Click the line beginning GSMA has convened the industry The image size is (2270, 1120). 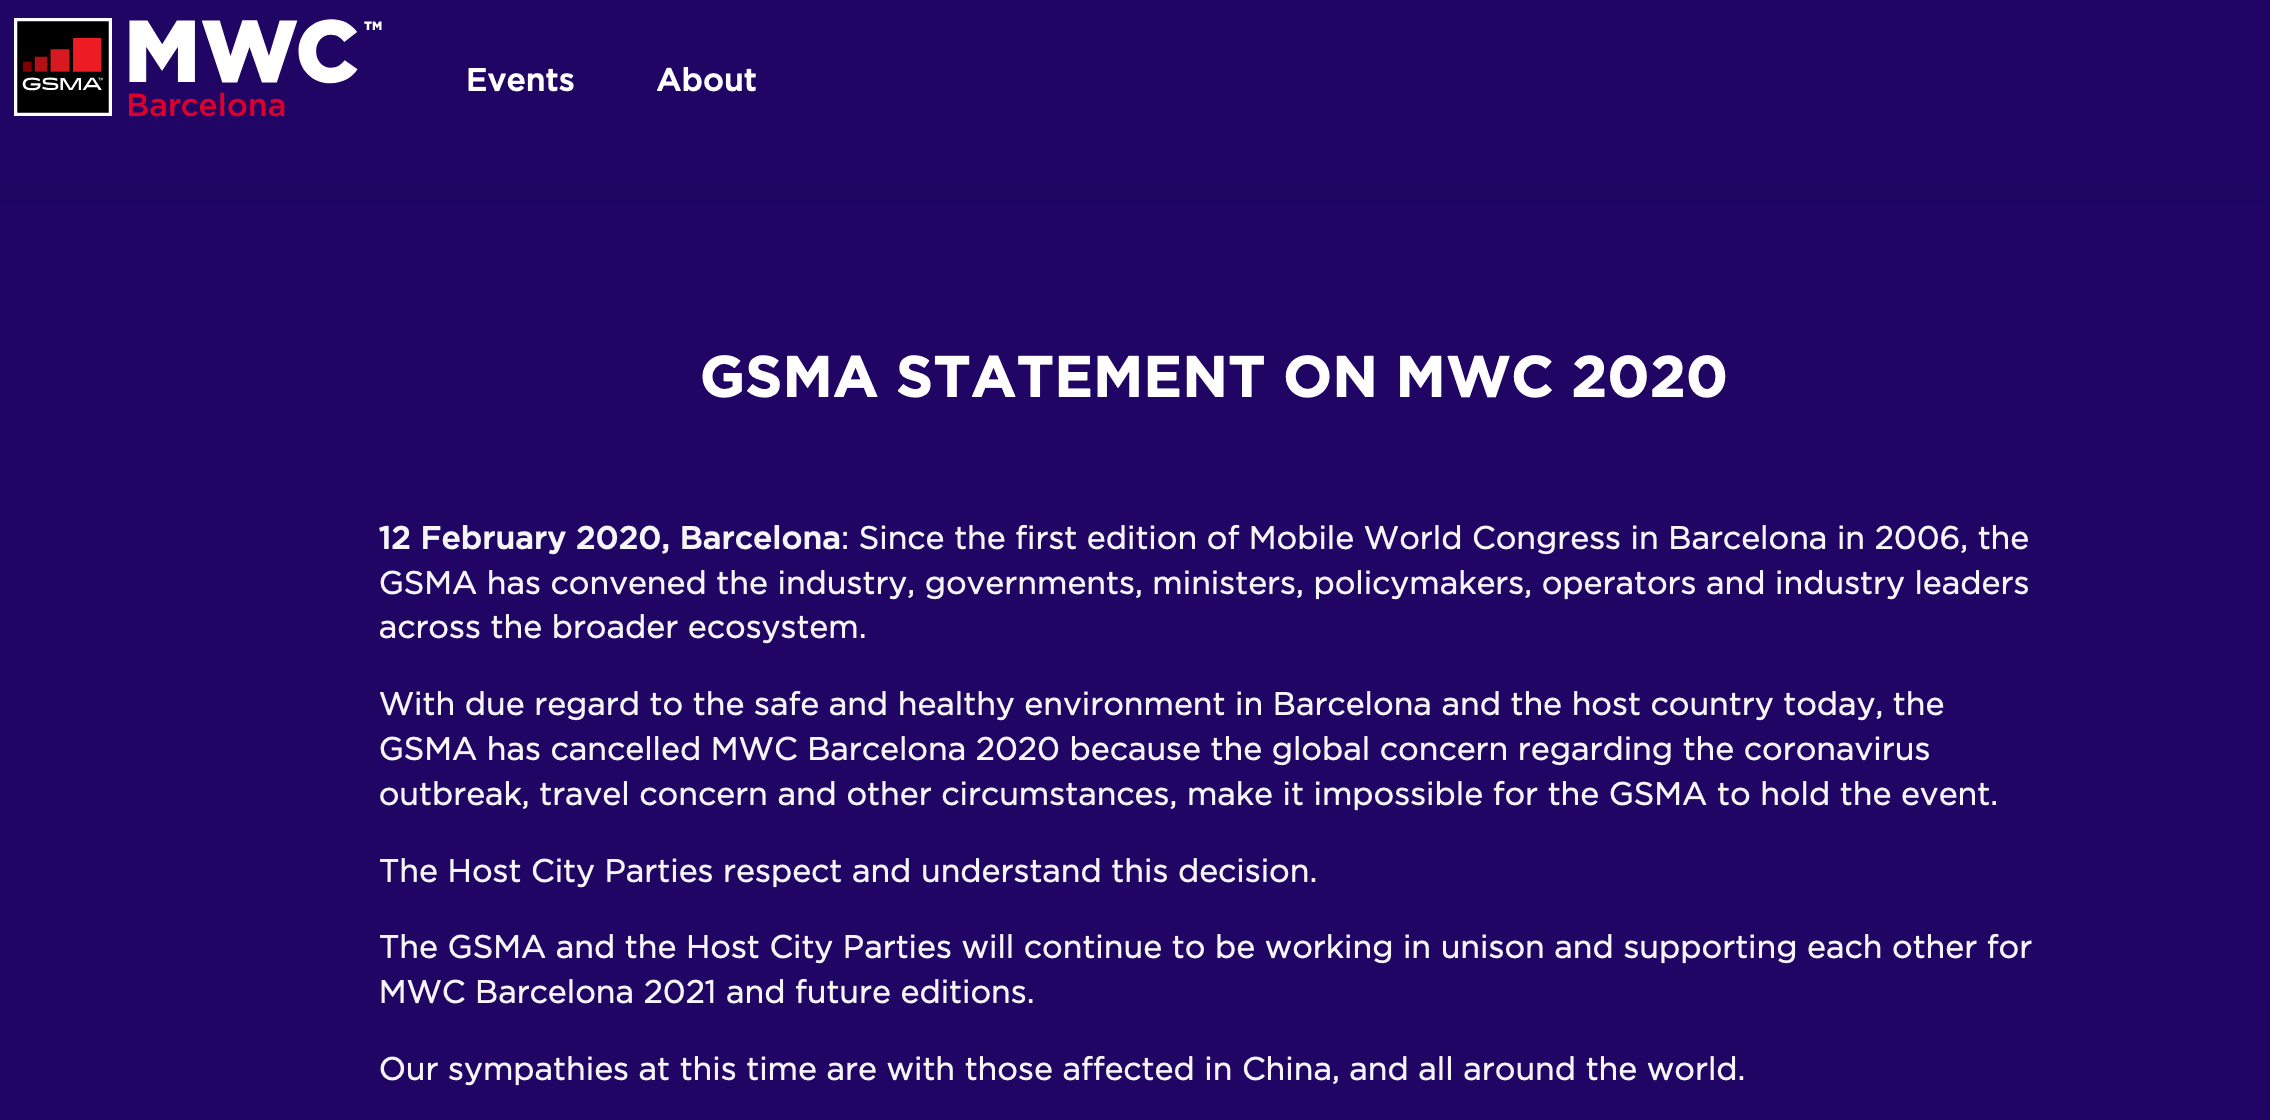(x=1204, y=583)
